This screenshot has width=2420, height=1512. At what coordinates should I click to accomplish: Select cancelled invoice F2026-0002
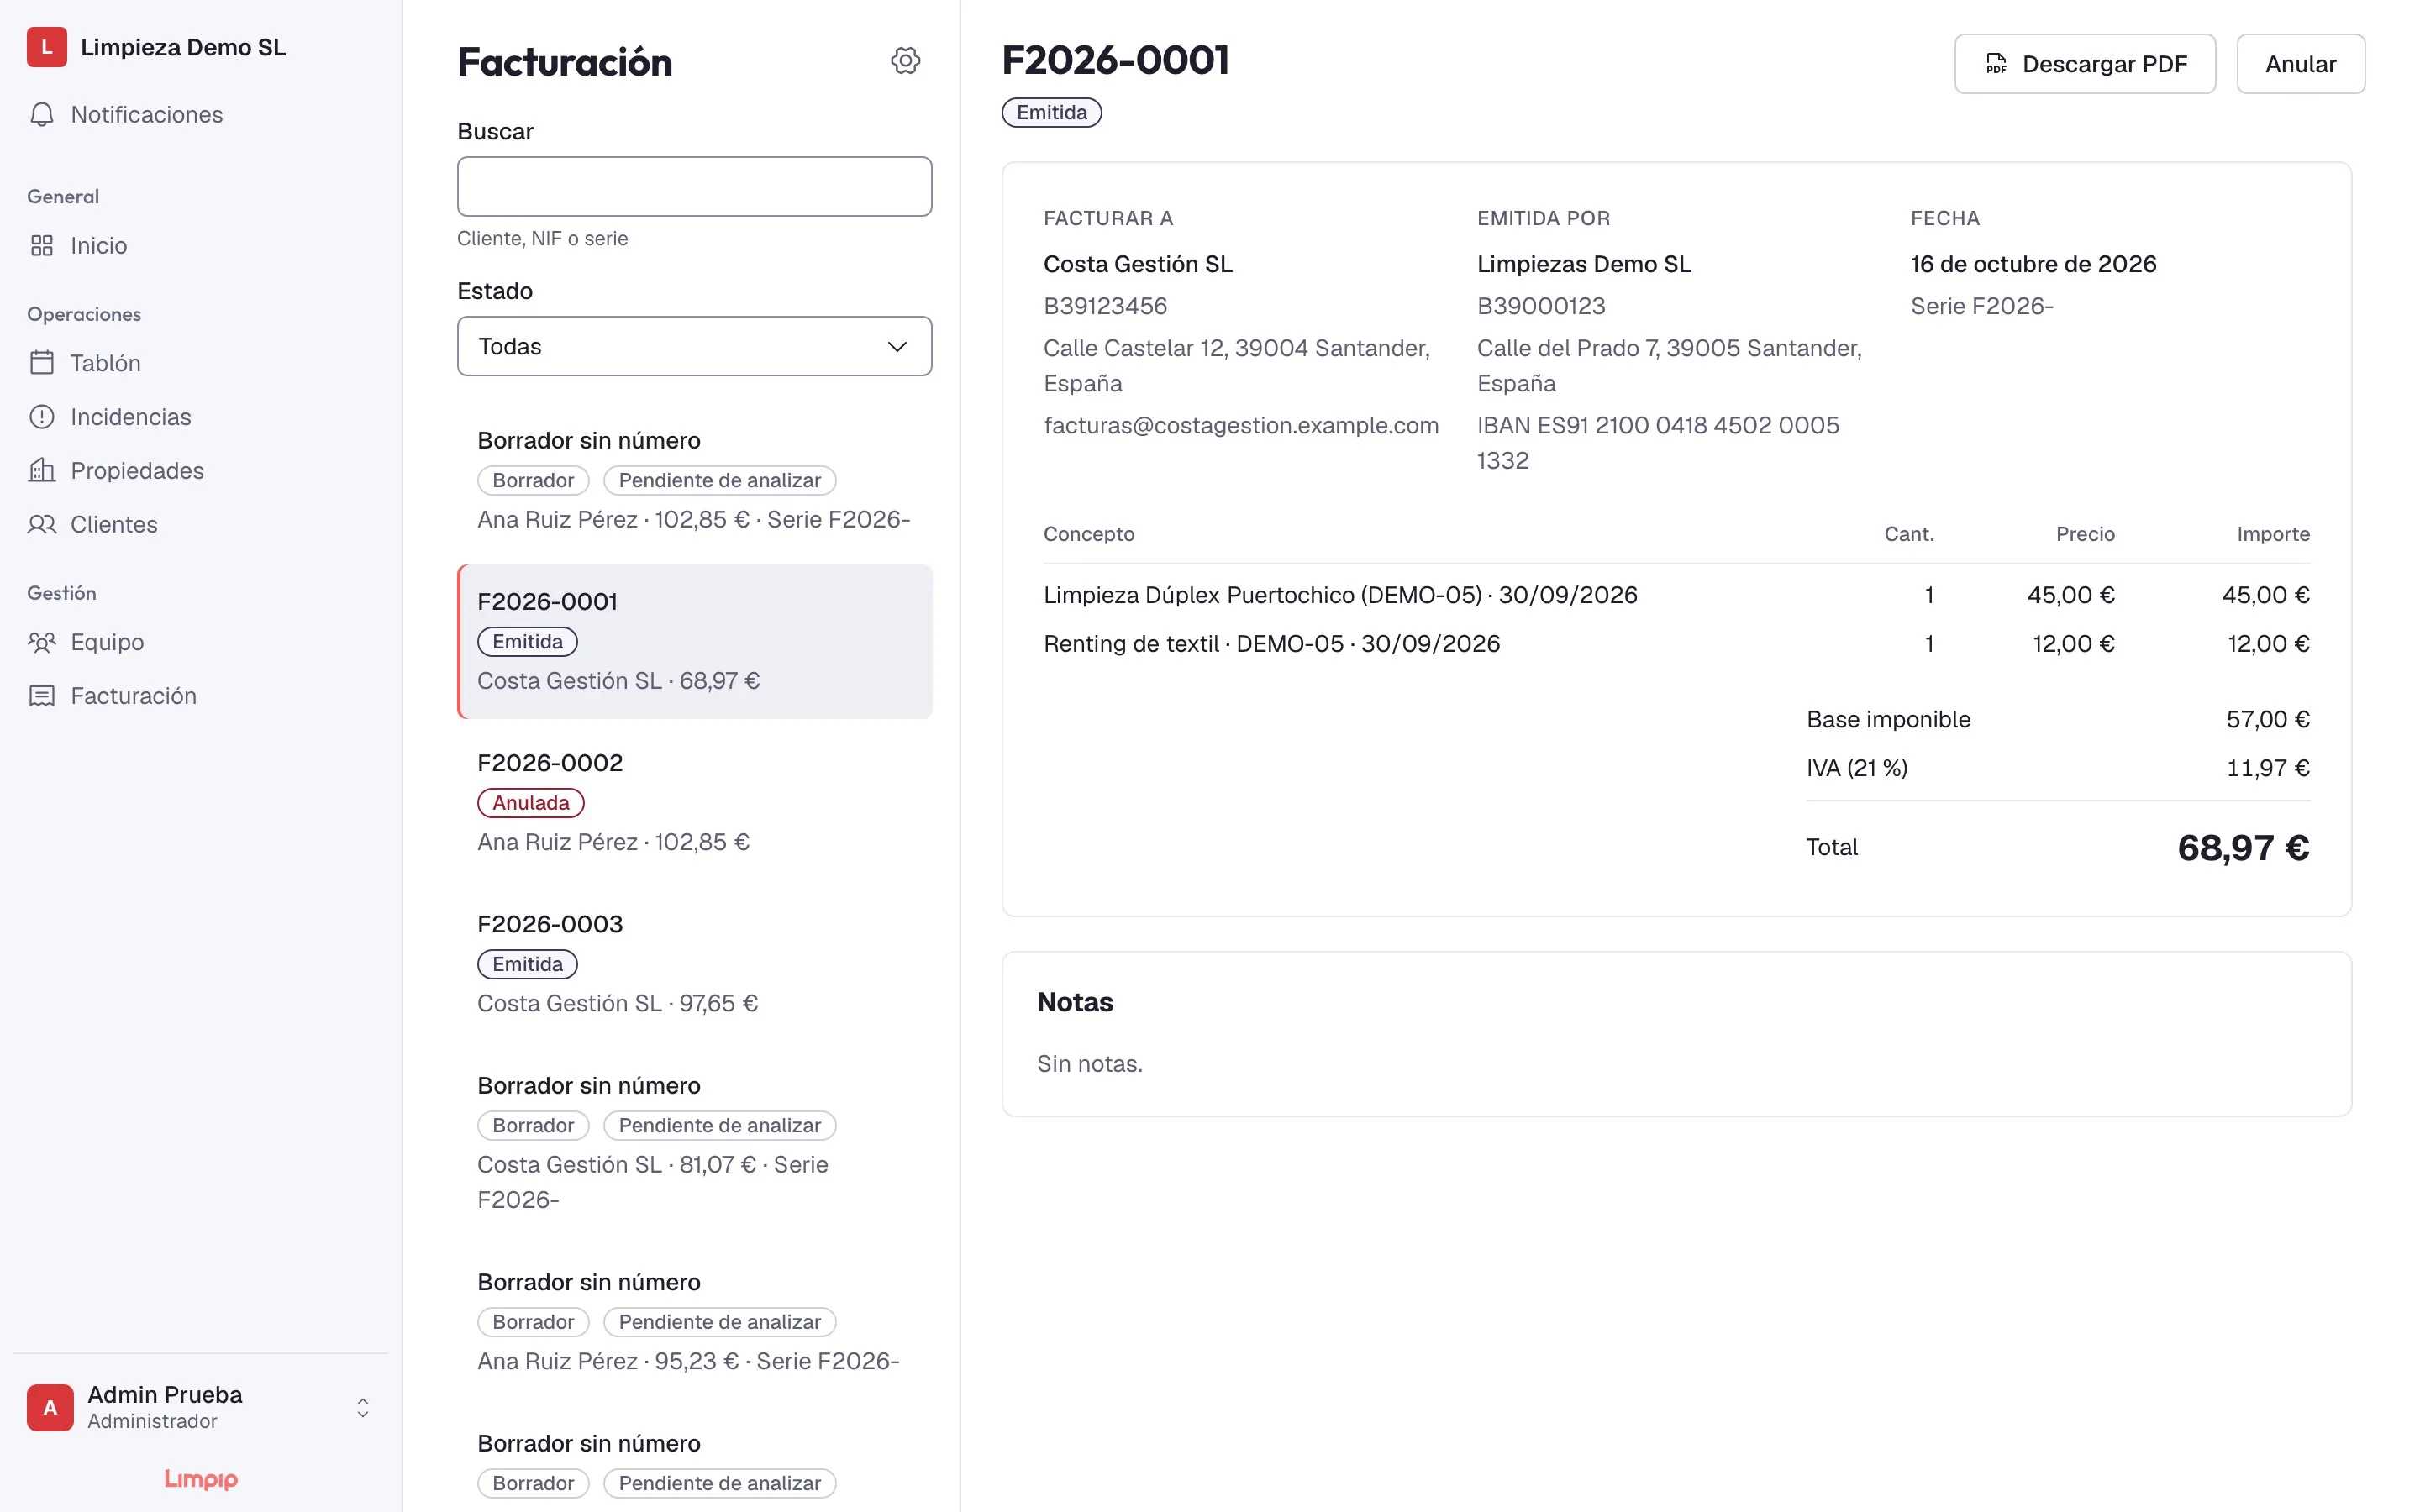click(694, 802)
